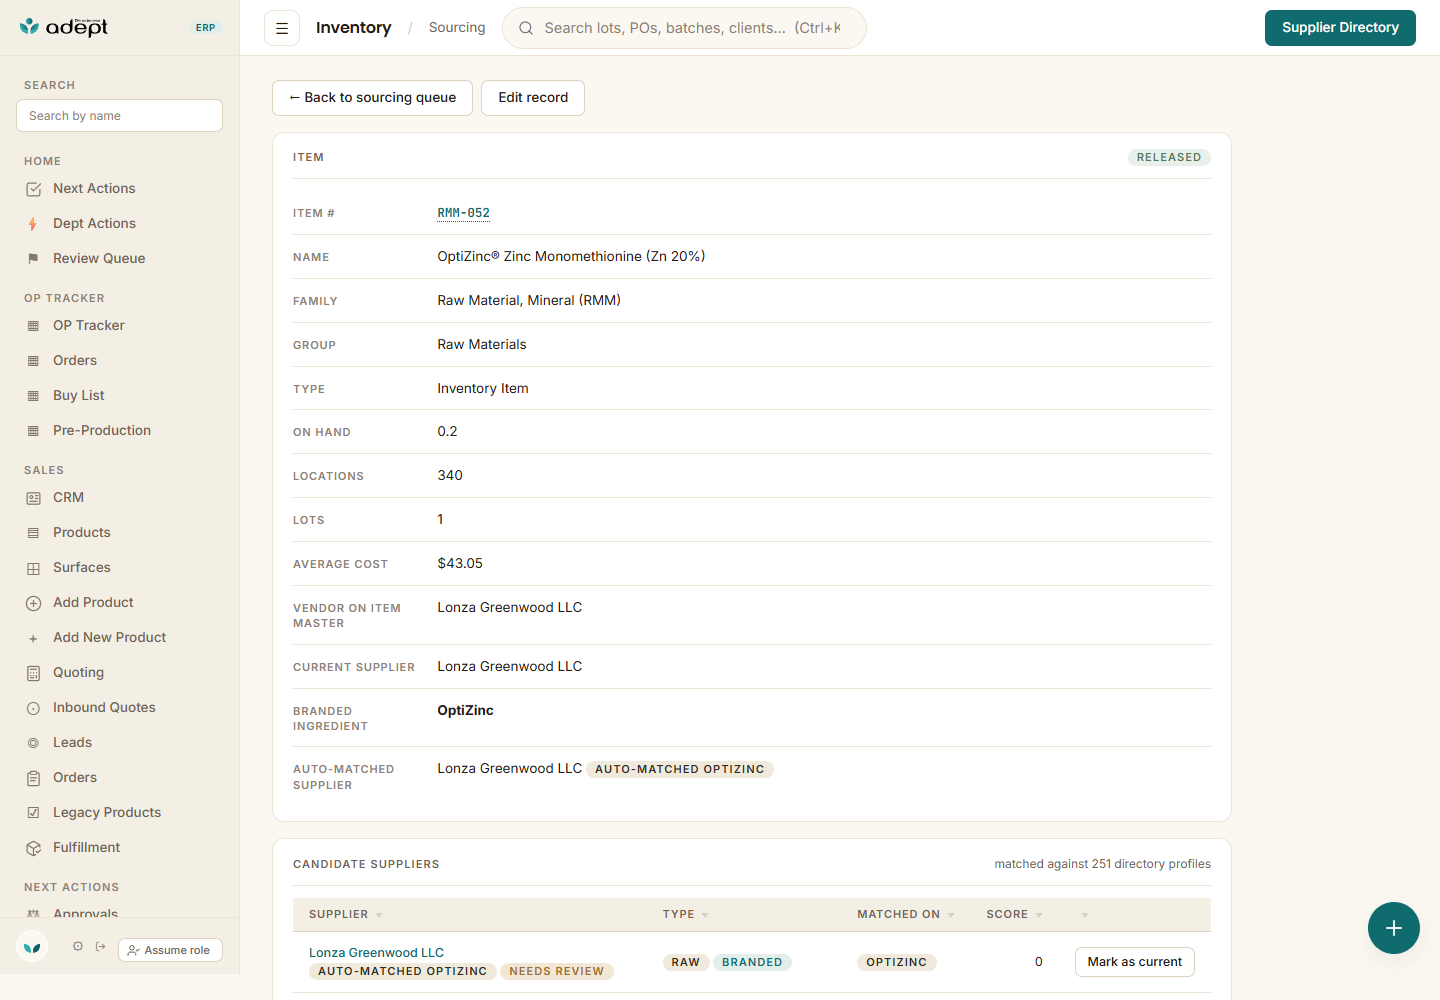Click the adept logo in the sidebar header

pos(64,27)
